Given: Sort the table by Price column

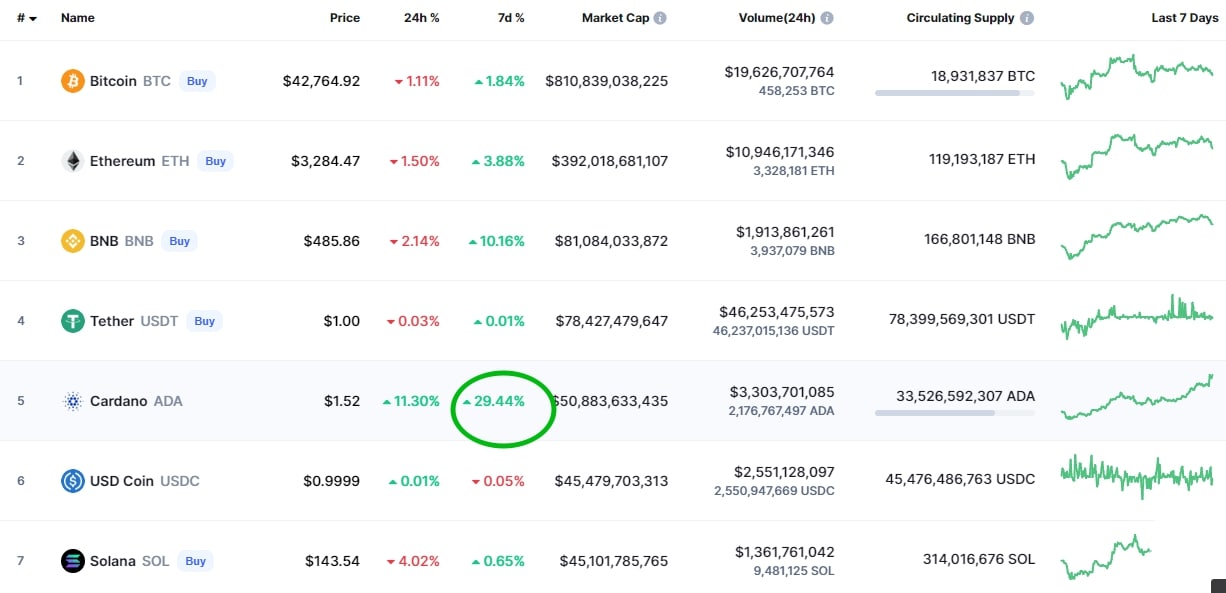Looking at the screenshot, I should (345, 18).
